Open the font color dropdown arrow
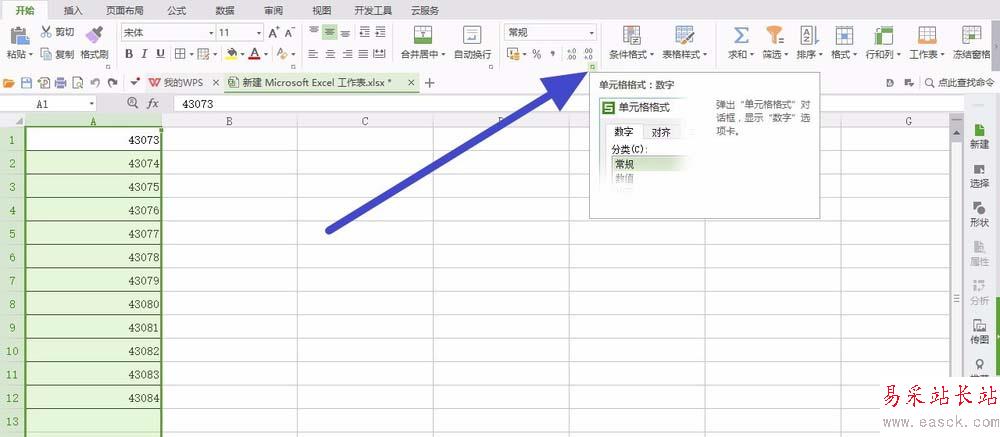Image resolution: width=1000 pixels, height=437 pixels. (266, 55)
